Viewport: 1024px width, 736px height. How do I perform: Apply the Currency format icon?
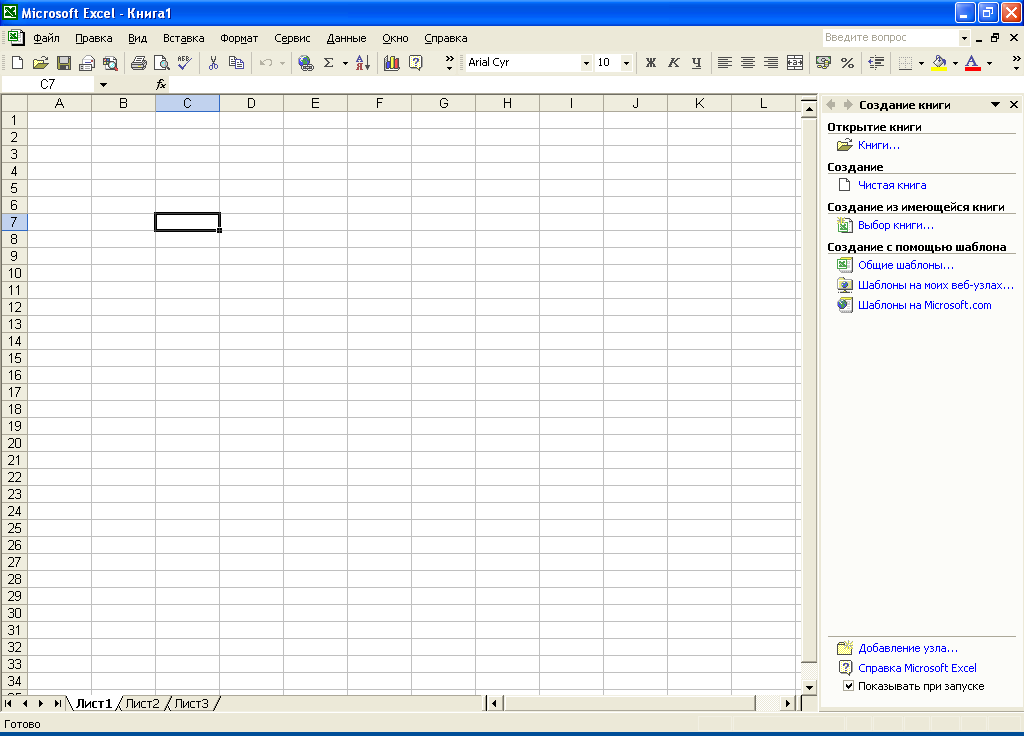(x=824, y=63)
